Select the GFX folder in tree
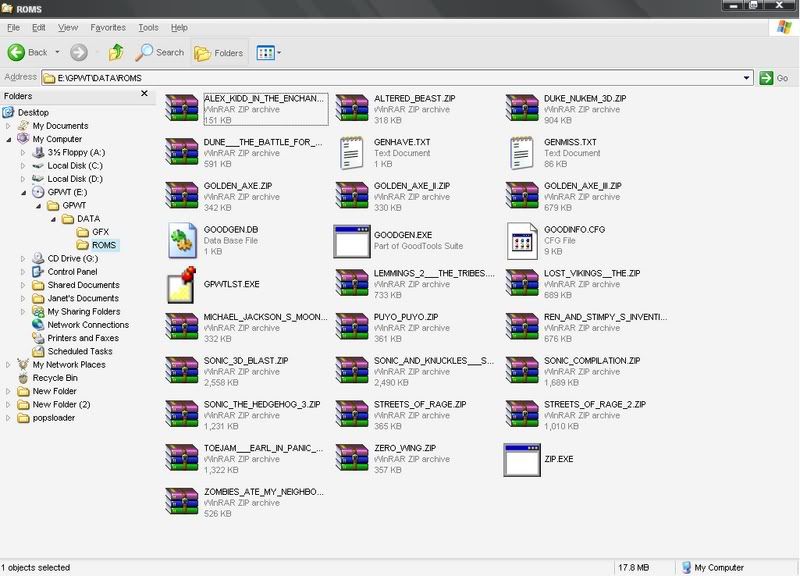This screenshot has height=576, width=800. click(x=92, y=232)
